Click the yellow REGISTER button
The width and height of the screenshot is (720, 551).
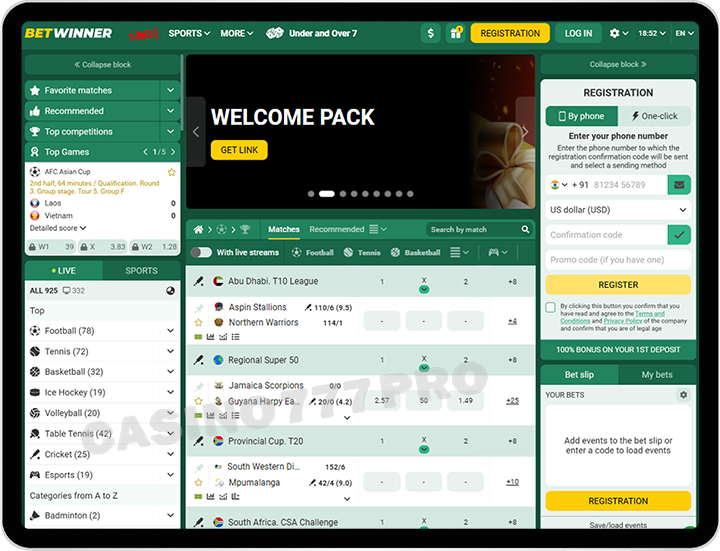coord(618,285)
